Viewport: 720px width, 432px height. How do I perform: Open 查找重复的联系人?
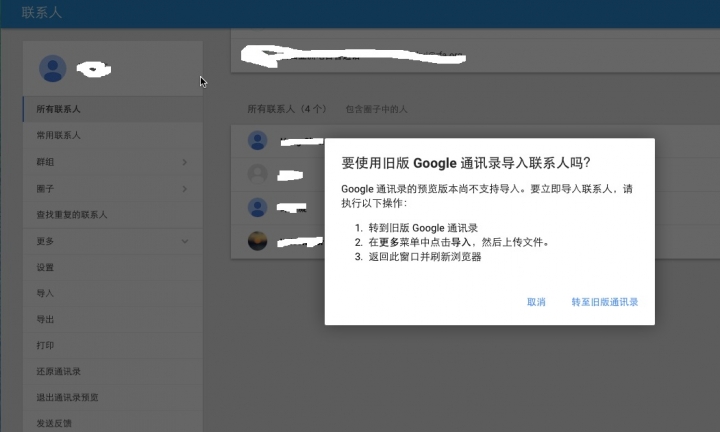click(x=113, y=215)
